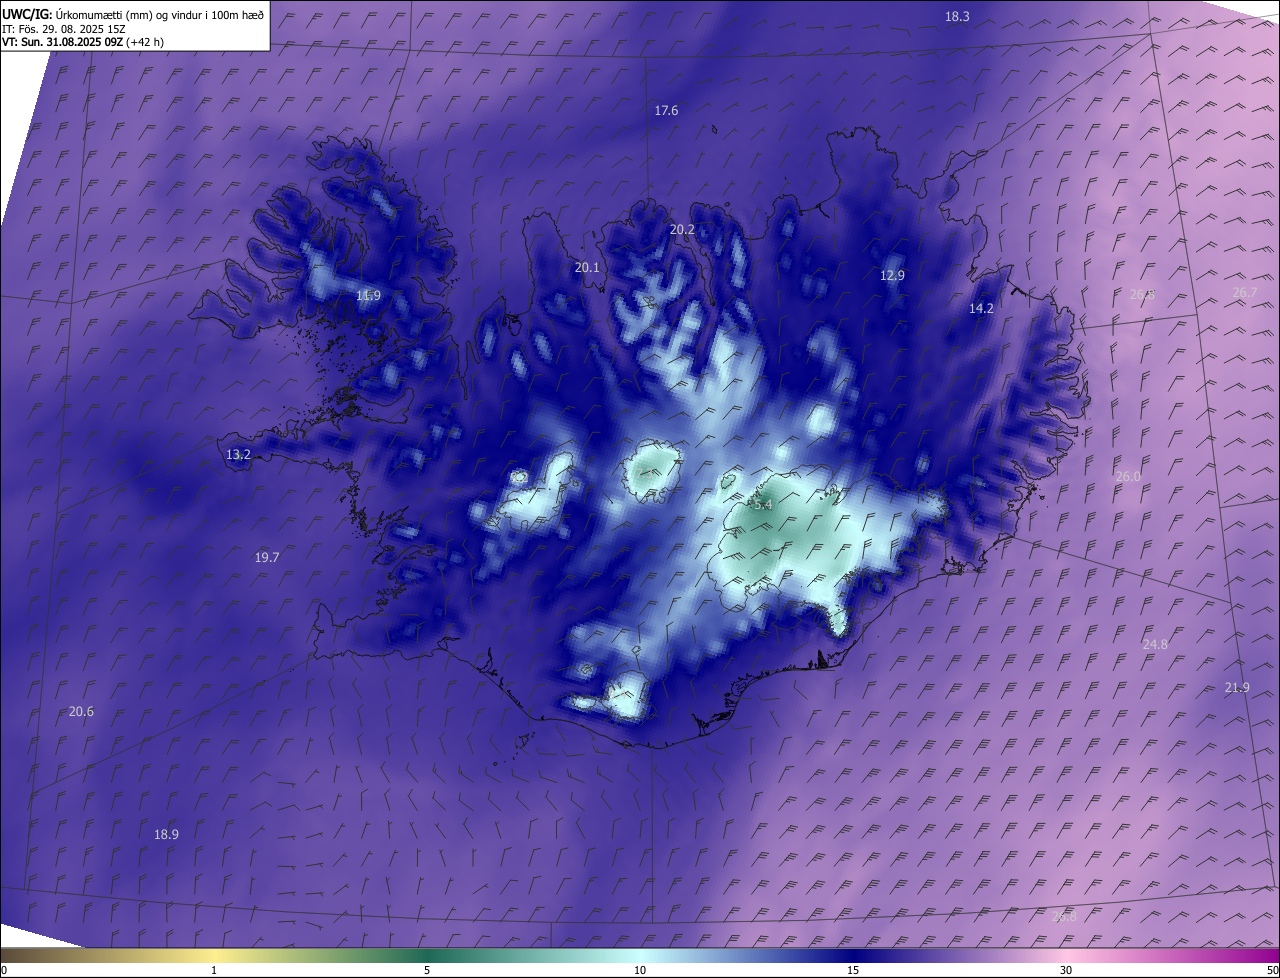Click the 26.0 value label on the map
1280x978 pixels.
pyautogui.click(x=1127, y=477)
